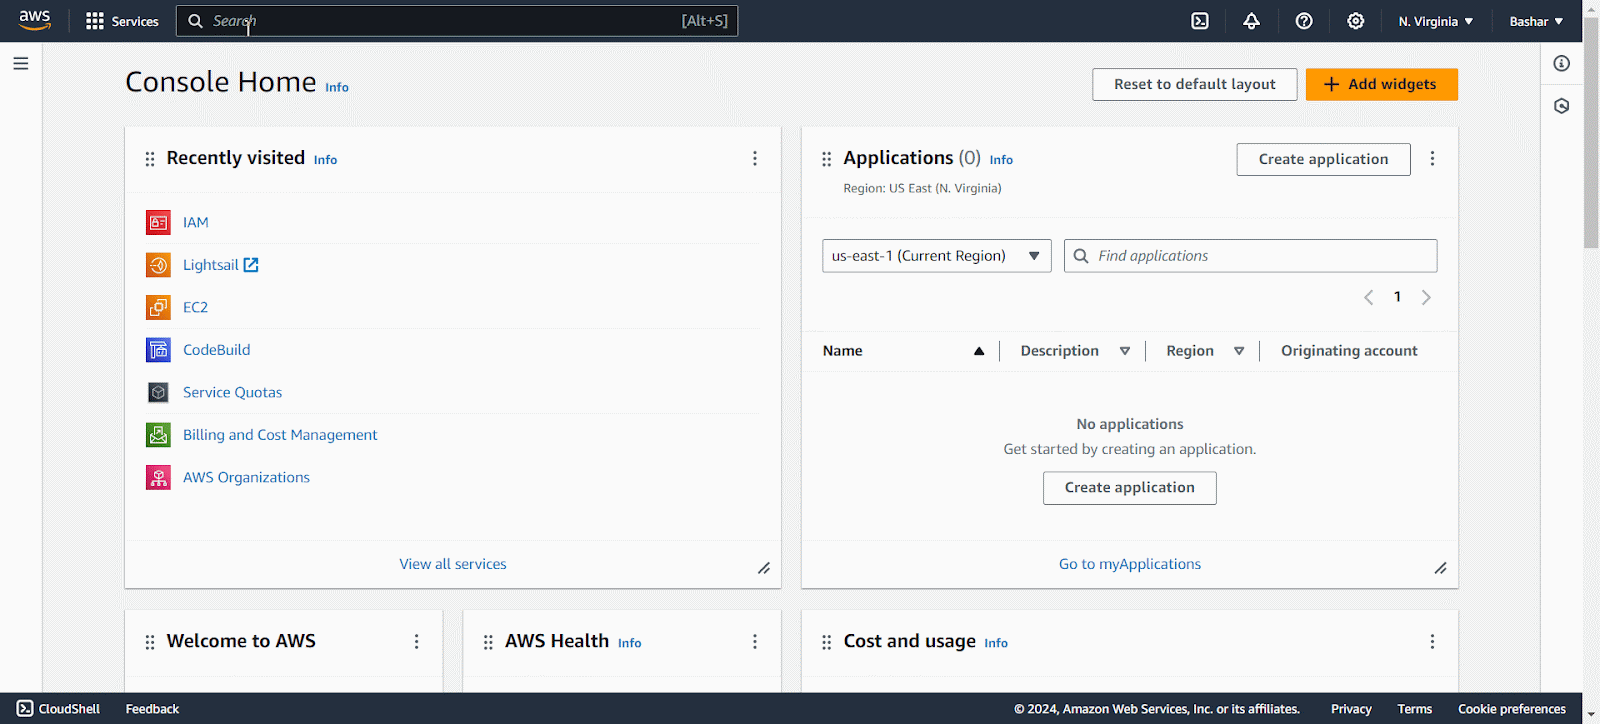
Task: Click the Feedback footer link
Action: [x=152, y=709]
